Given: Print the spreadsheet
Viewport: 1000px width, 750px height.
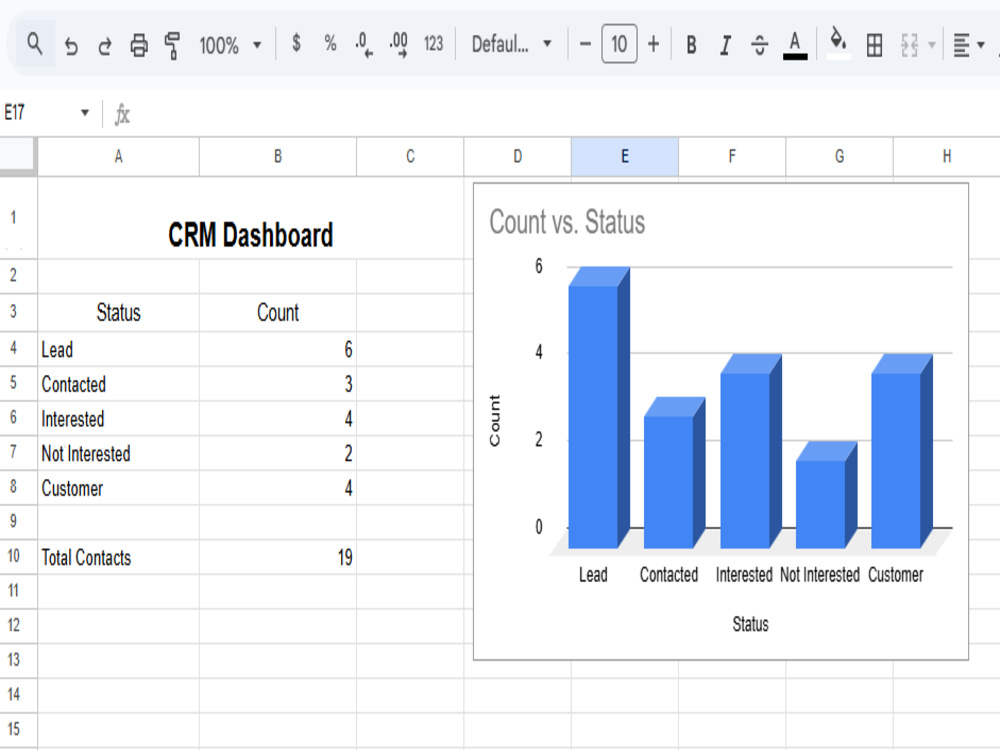Looking at the screenshot, I should [x=138, y=45].
